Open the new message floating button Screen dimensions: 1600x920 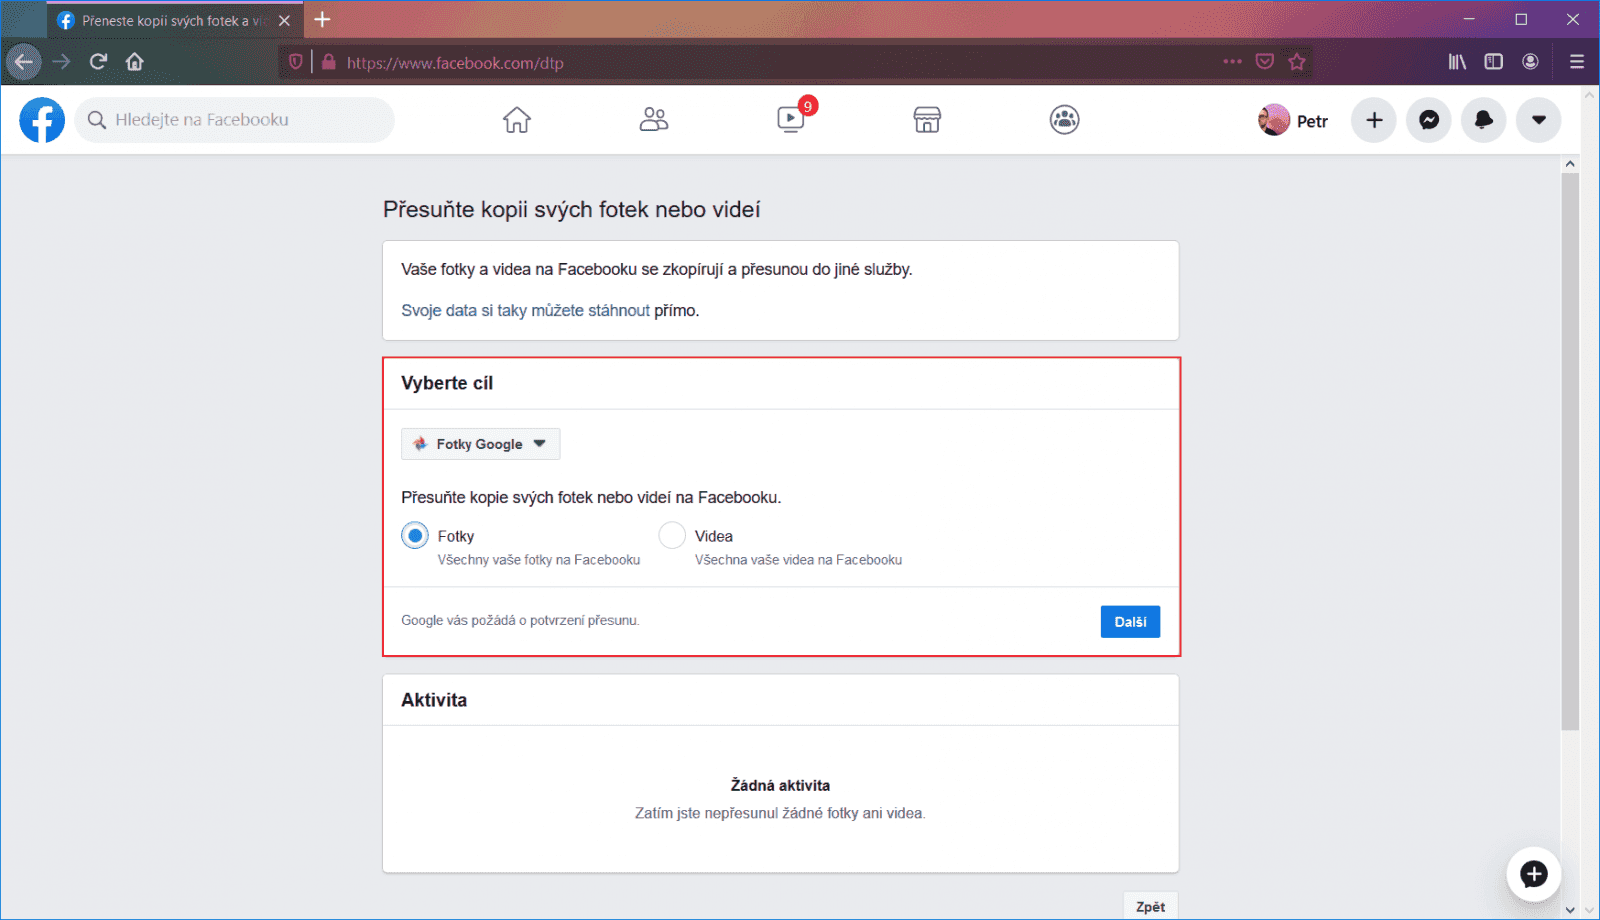(x=1534, y=874)
